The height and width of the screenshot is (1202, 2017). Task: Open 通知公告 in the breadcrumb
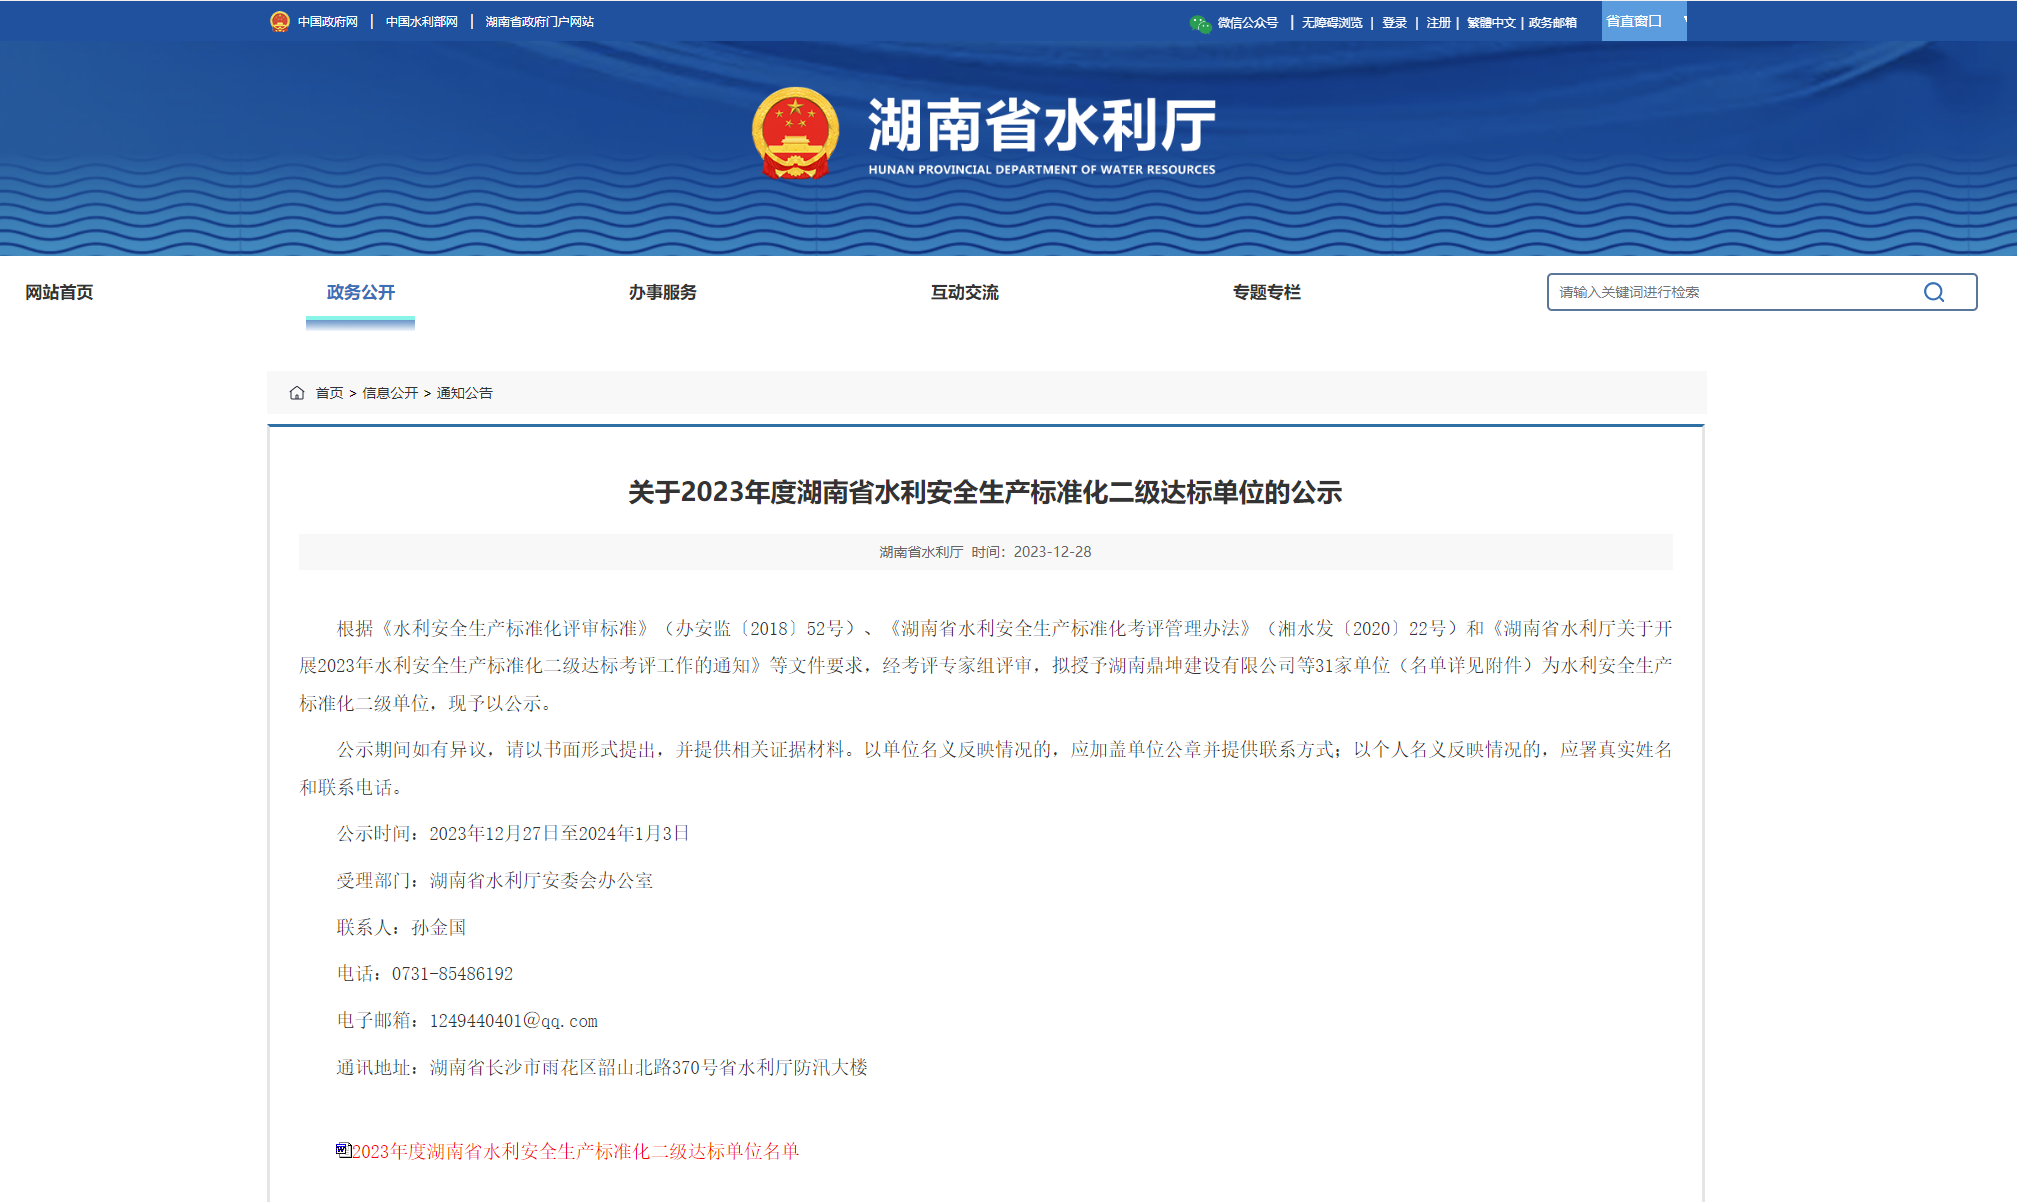click(x=465, y=393)
